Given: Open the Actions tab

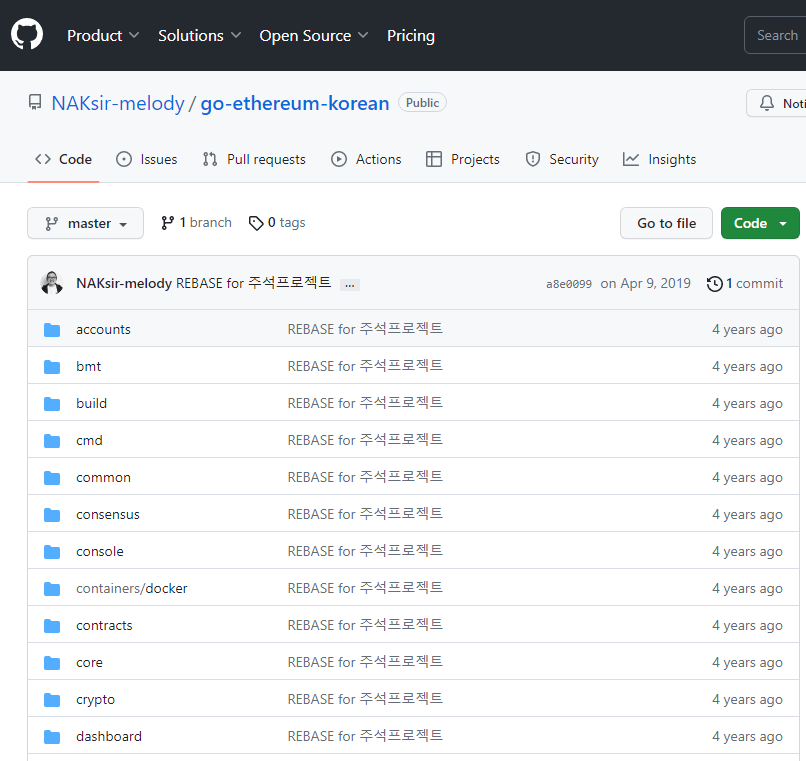Looking at the screenshot, I should (x=366, y=159).
